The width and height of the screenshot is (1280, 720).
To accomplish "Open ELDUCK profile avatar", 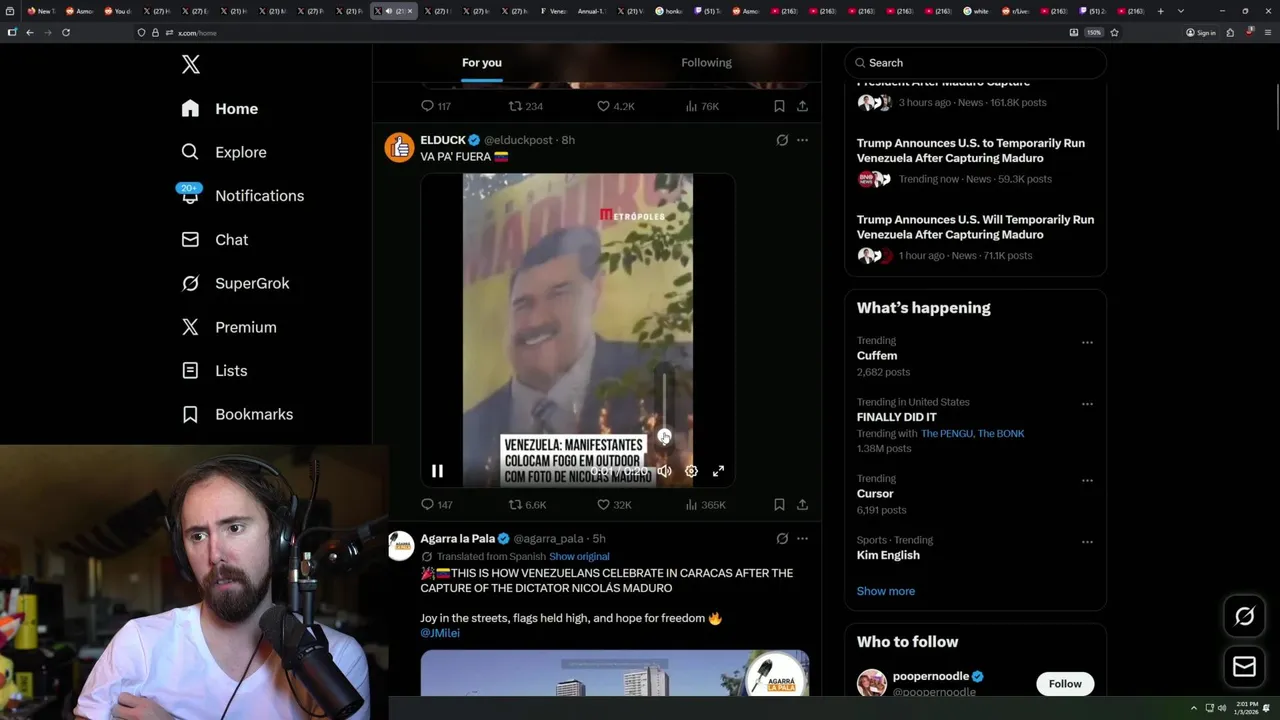I will (400, 147).
